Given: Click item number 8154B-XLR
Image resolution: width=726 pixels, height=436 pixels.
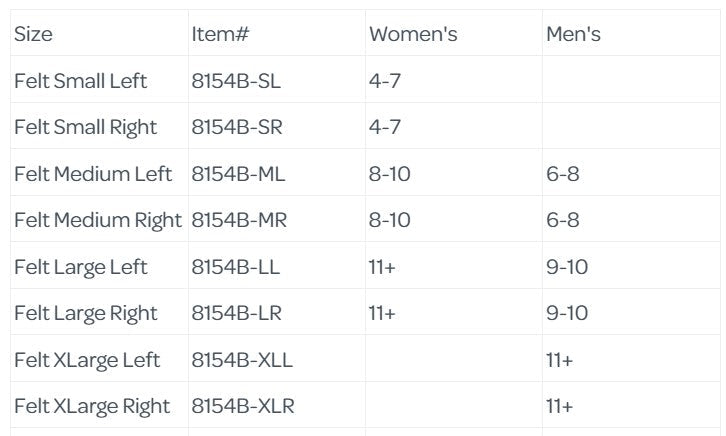Looking at the screenshot, I should pos(243,406).
